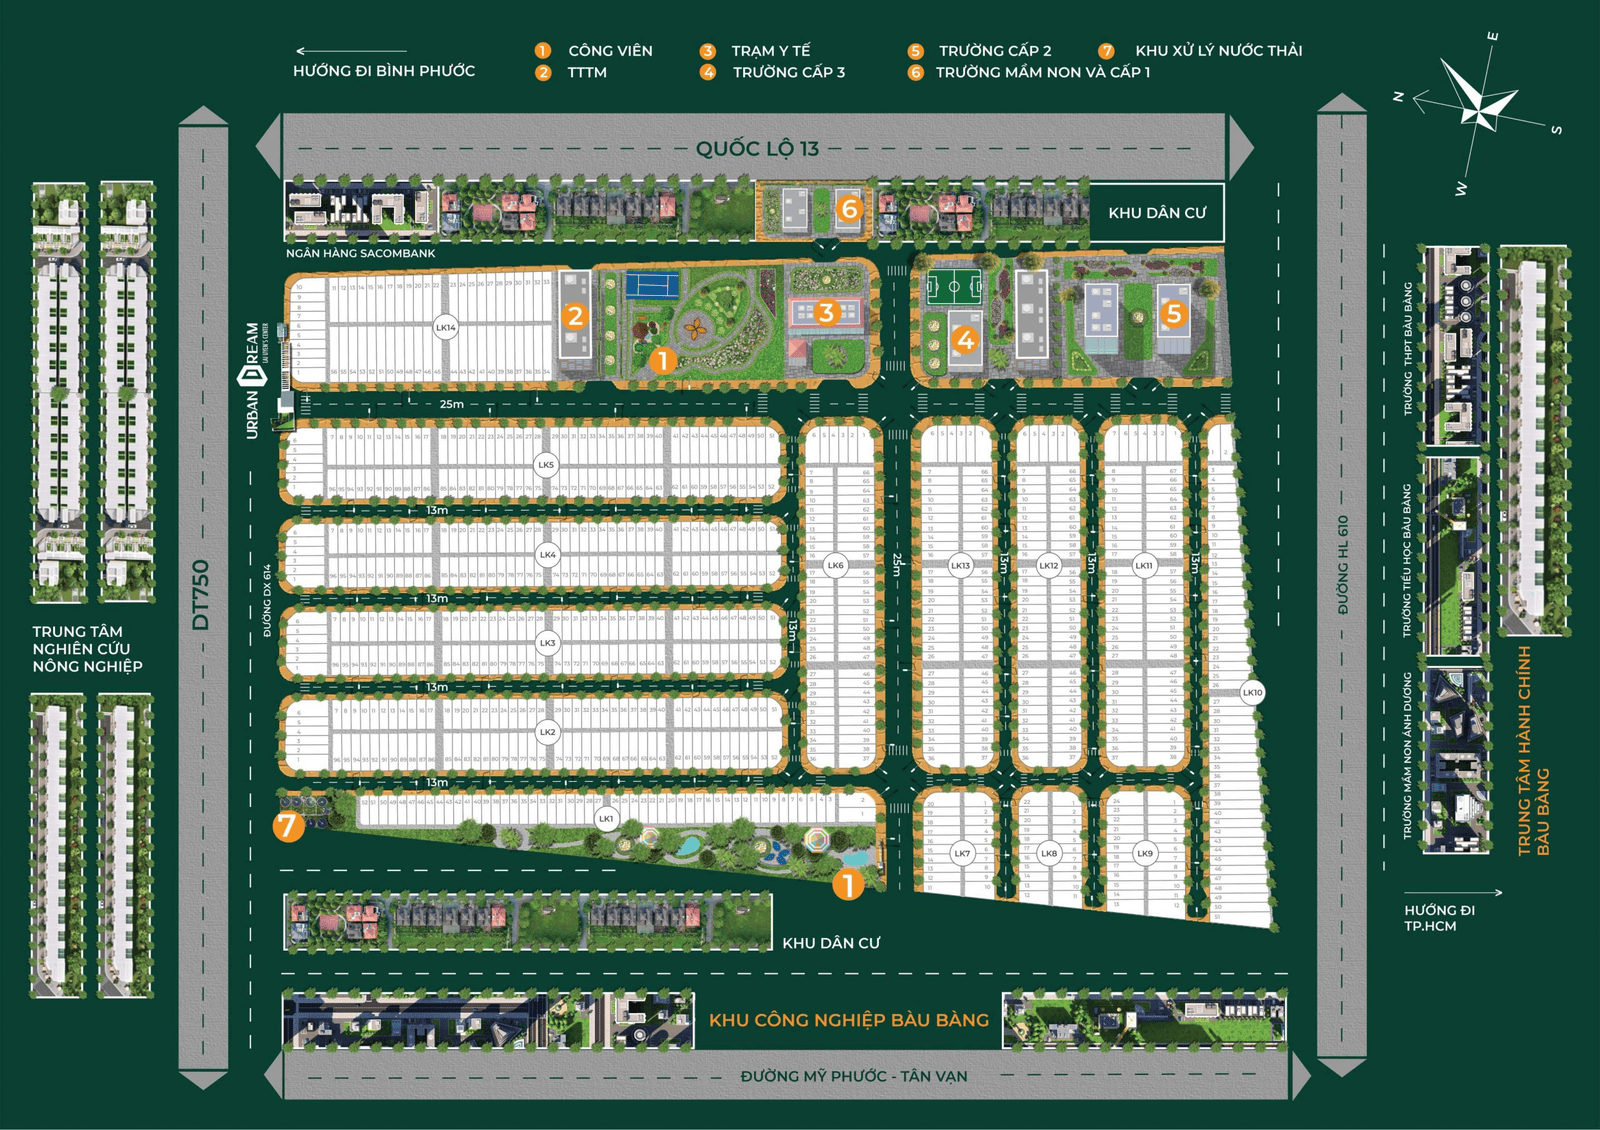Click the LK10 block label
The width and height of the screenshot is (1600, 1130).
1252,692
